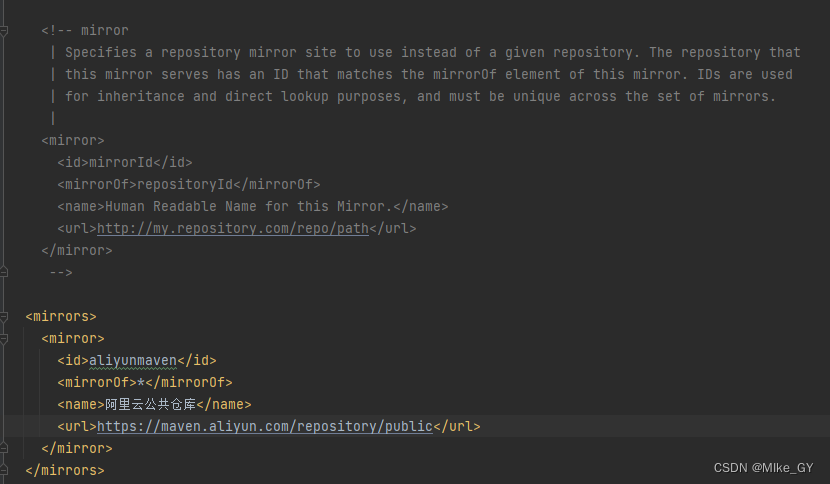
Task: Place cursor in opening <mirrors> tag
Action: tap(61, 316)
